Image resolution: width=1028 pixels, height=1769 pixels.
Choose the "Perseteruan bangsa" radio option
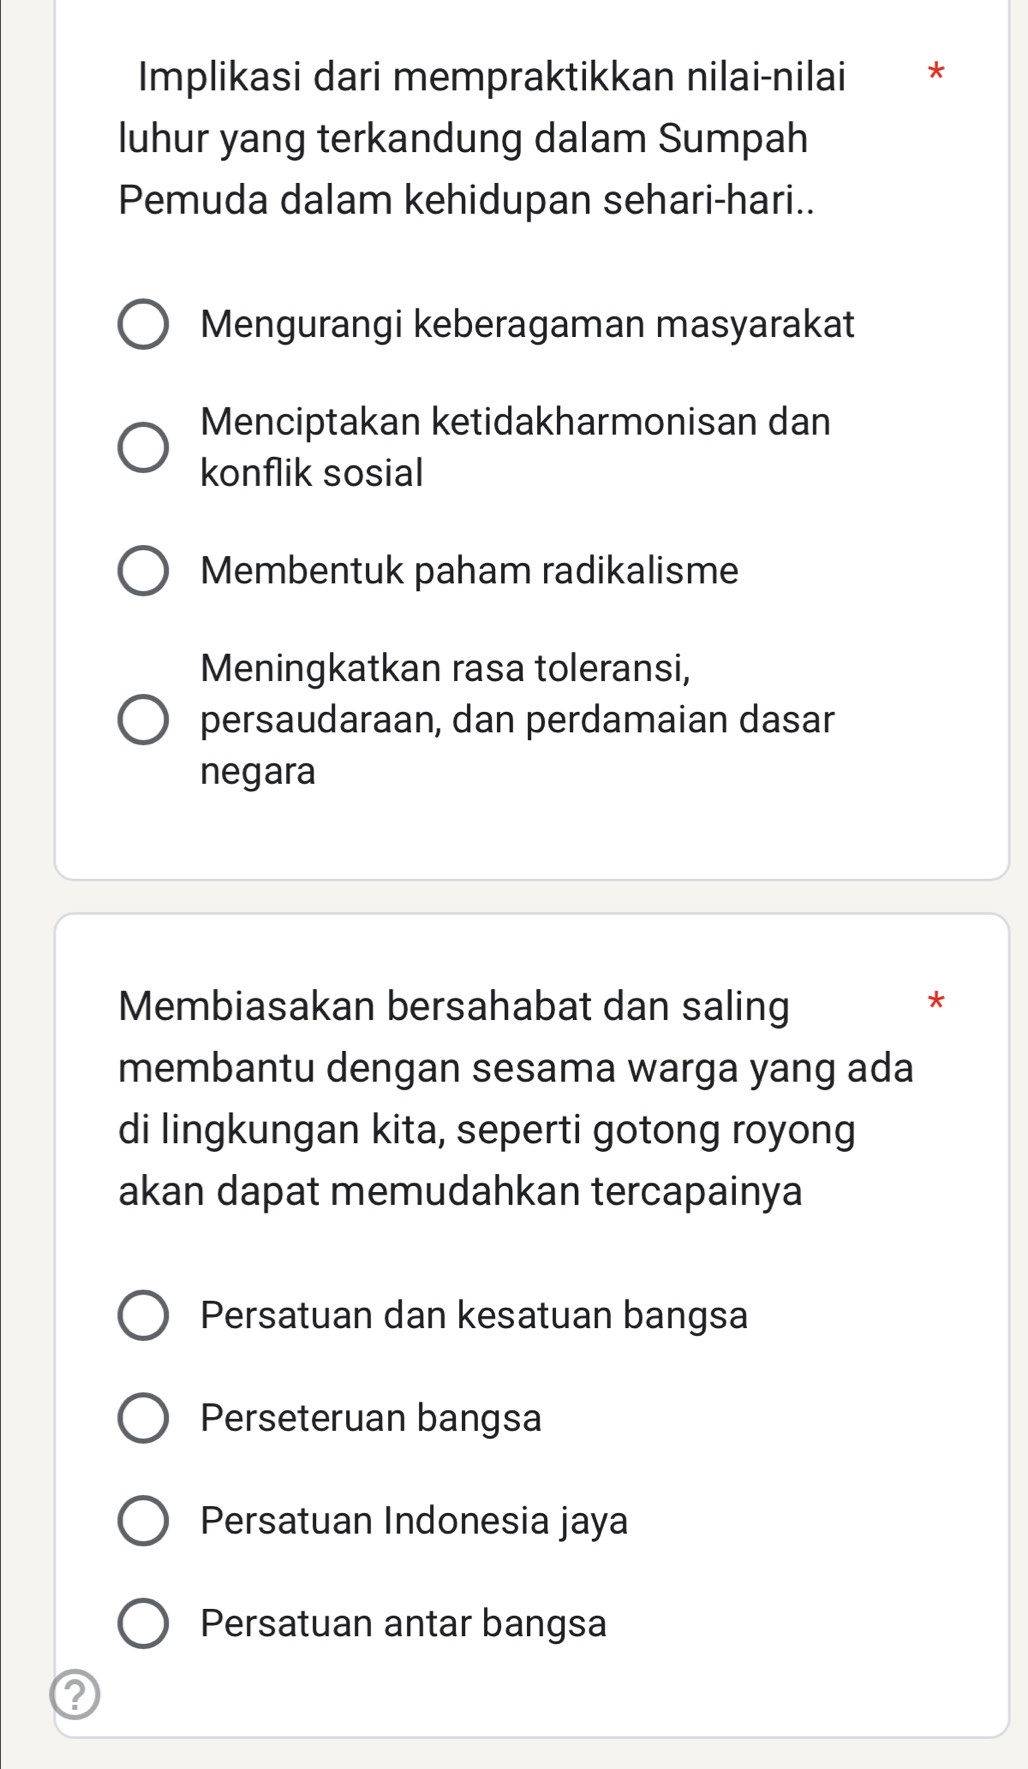tap(143, 1418)
